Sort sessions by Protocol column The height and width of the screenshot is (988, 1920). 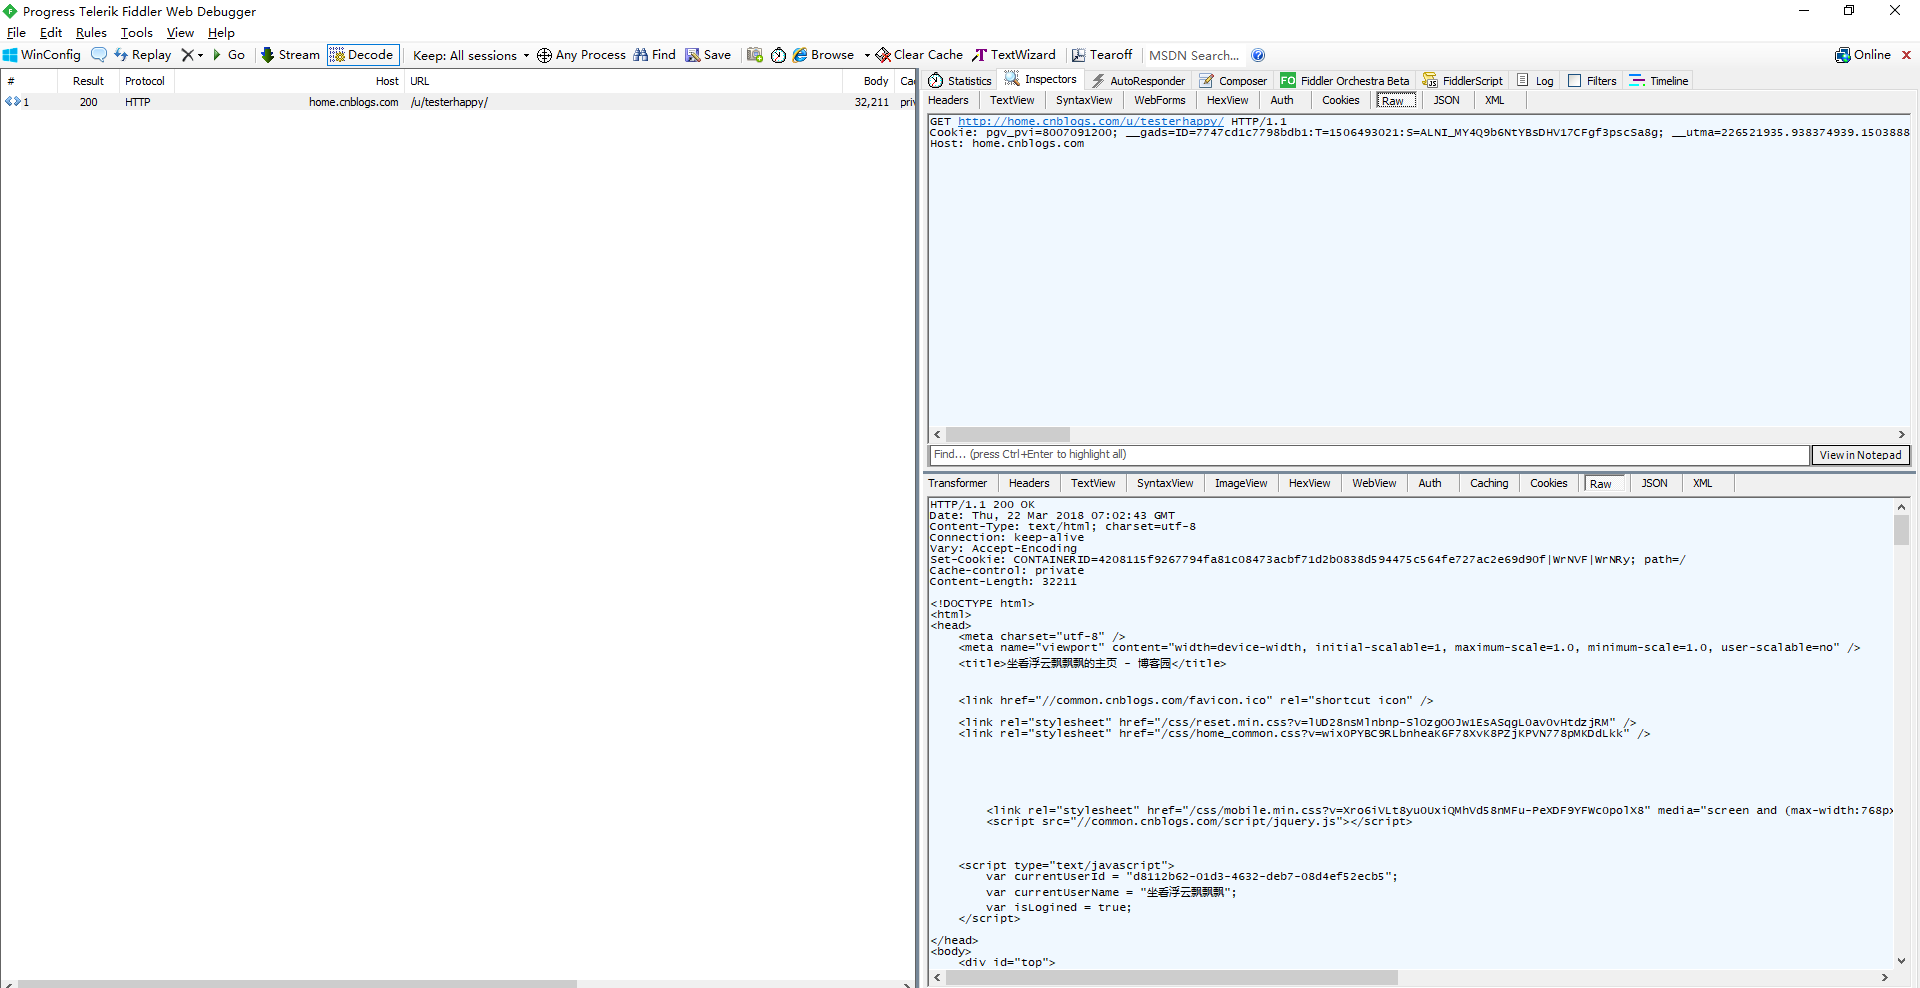(145, 81)
